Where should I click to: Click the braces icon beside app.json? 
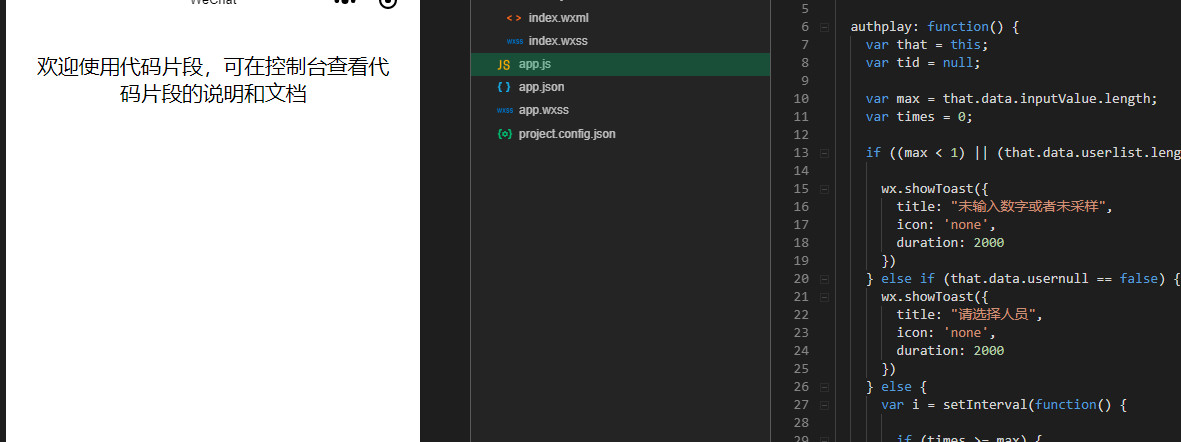point(503,88)
